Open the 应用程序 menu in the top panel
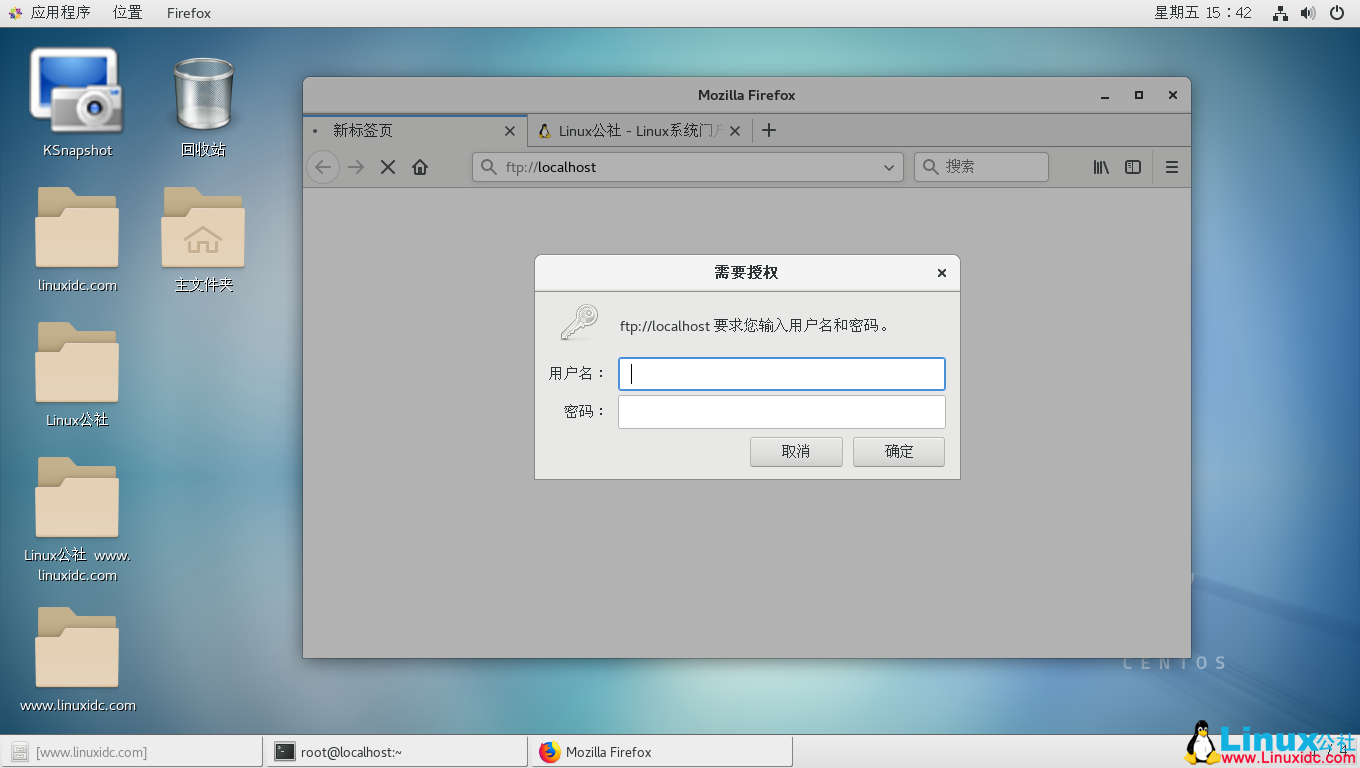The image size is (1360, 768). pyautogui.click(x=60, y=13)
